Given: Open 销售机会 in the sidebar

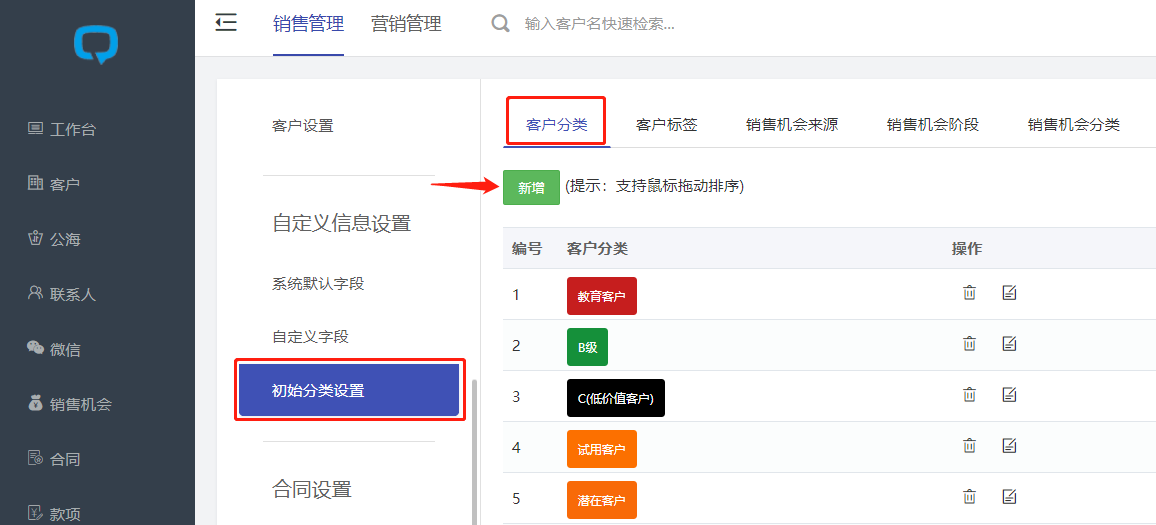Looking at the screenshot, I should tap(69, 404).
